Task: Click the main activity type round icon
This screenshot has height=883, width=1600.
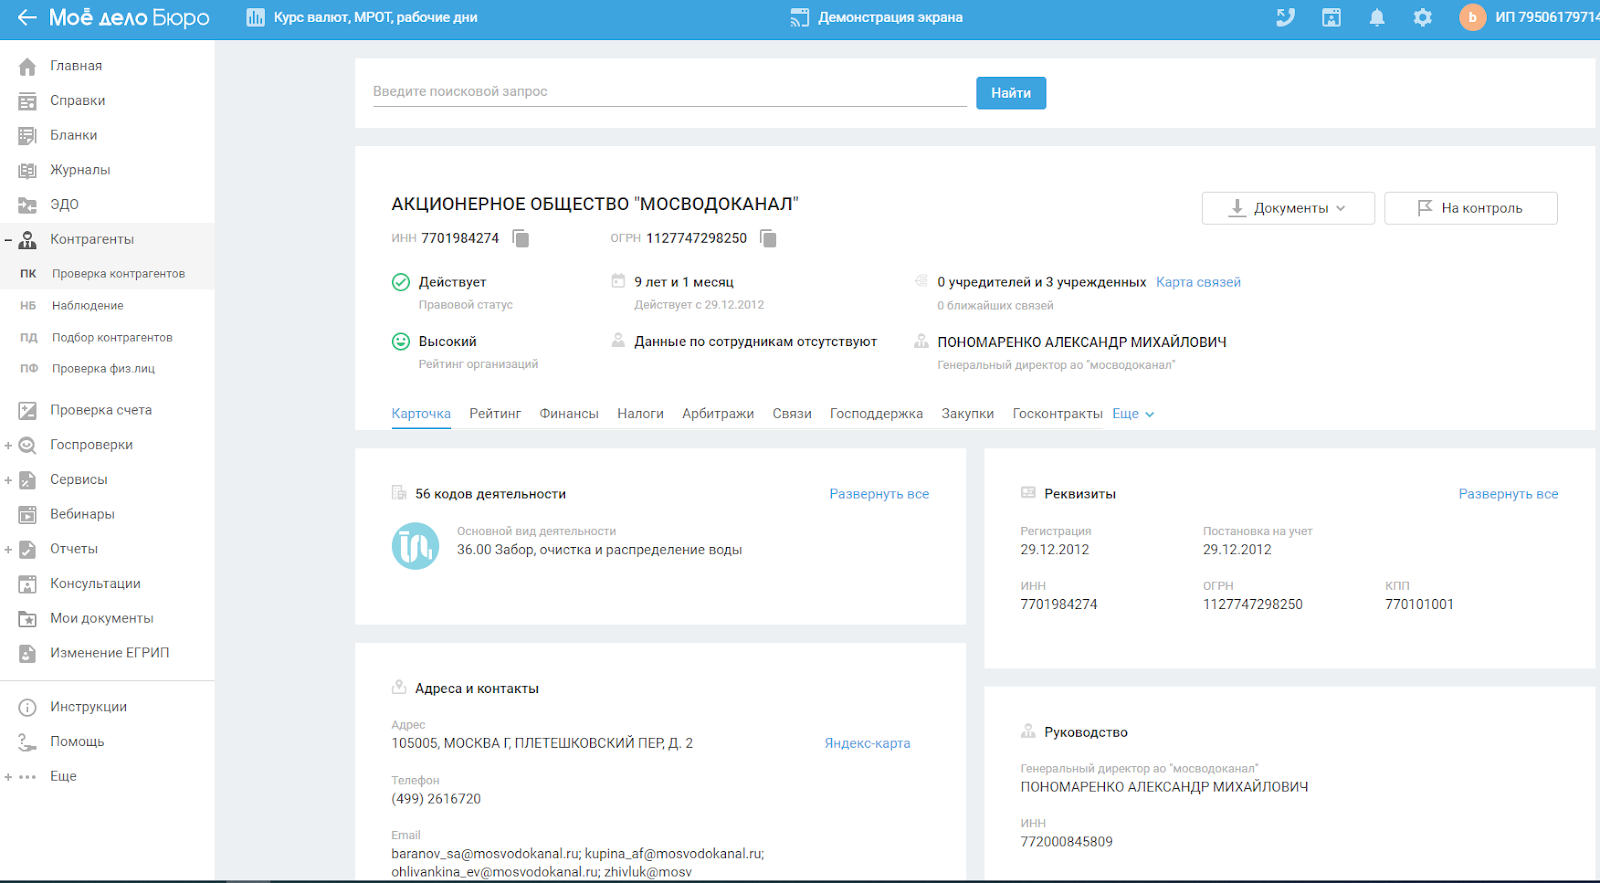Action: 415,546
